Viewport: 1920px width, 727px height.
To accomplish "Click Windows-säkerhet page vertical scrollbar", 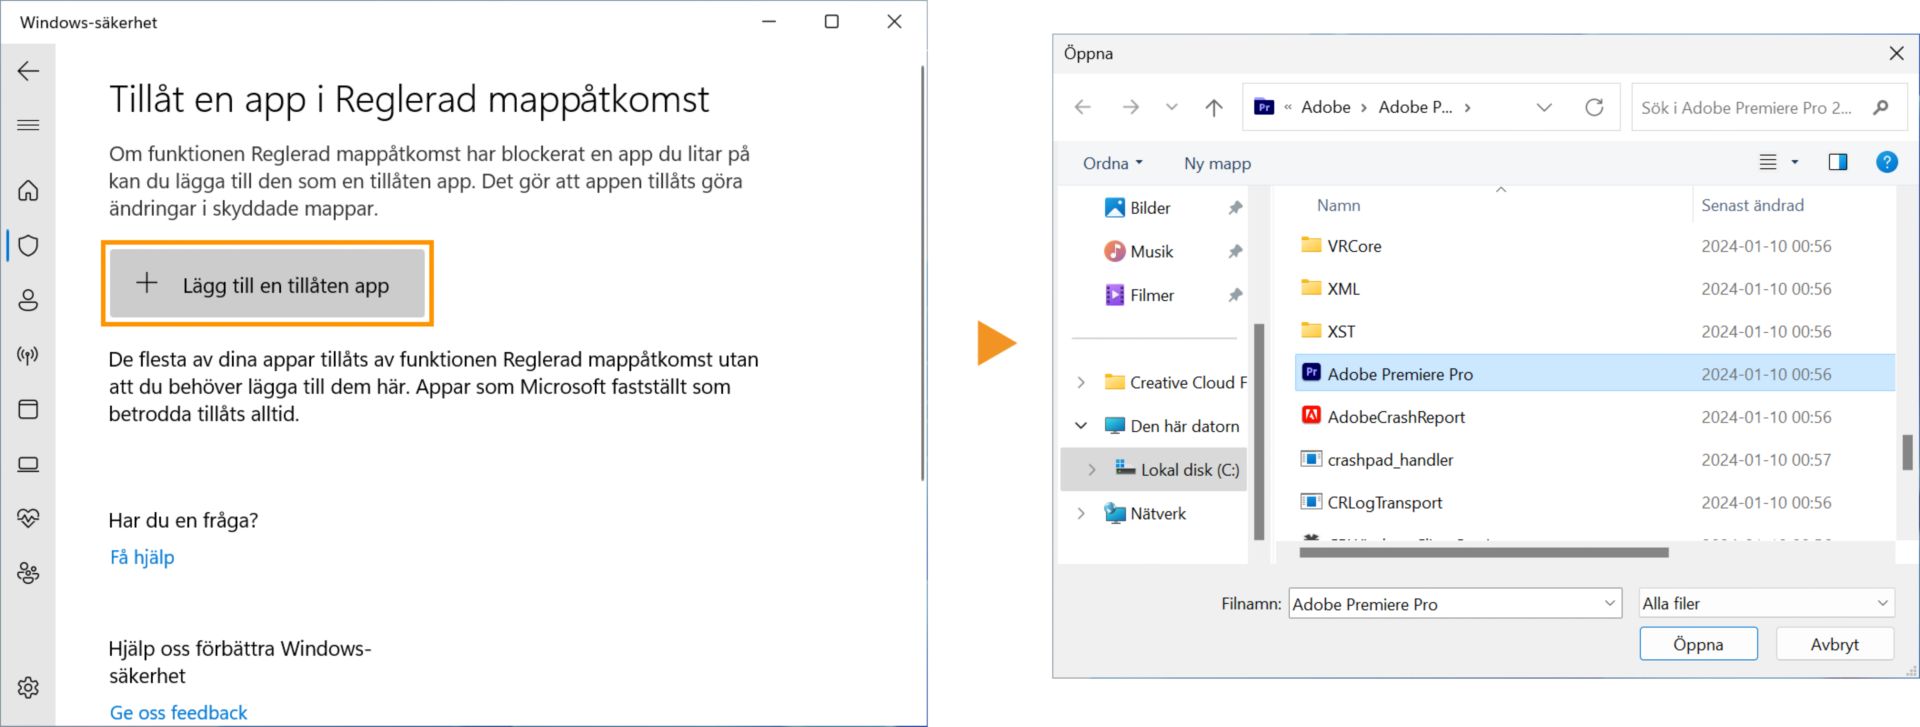I will coord(923,272).
